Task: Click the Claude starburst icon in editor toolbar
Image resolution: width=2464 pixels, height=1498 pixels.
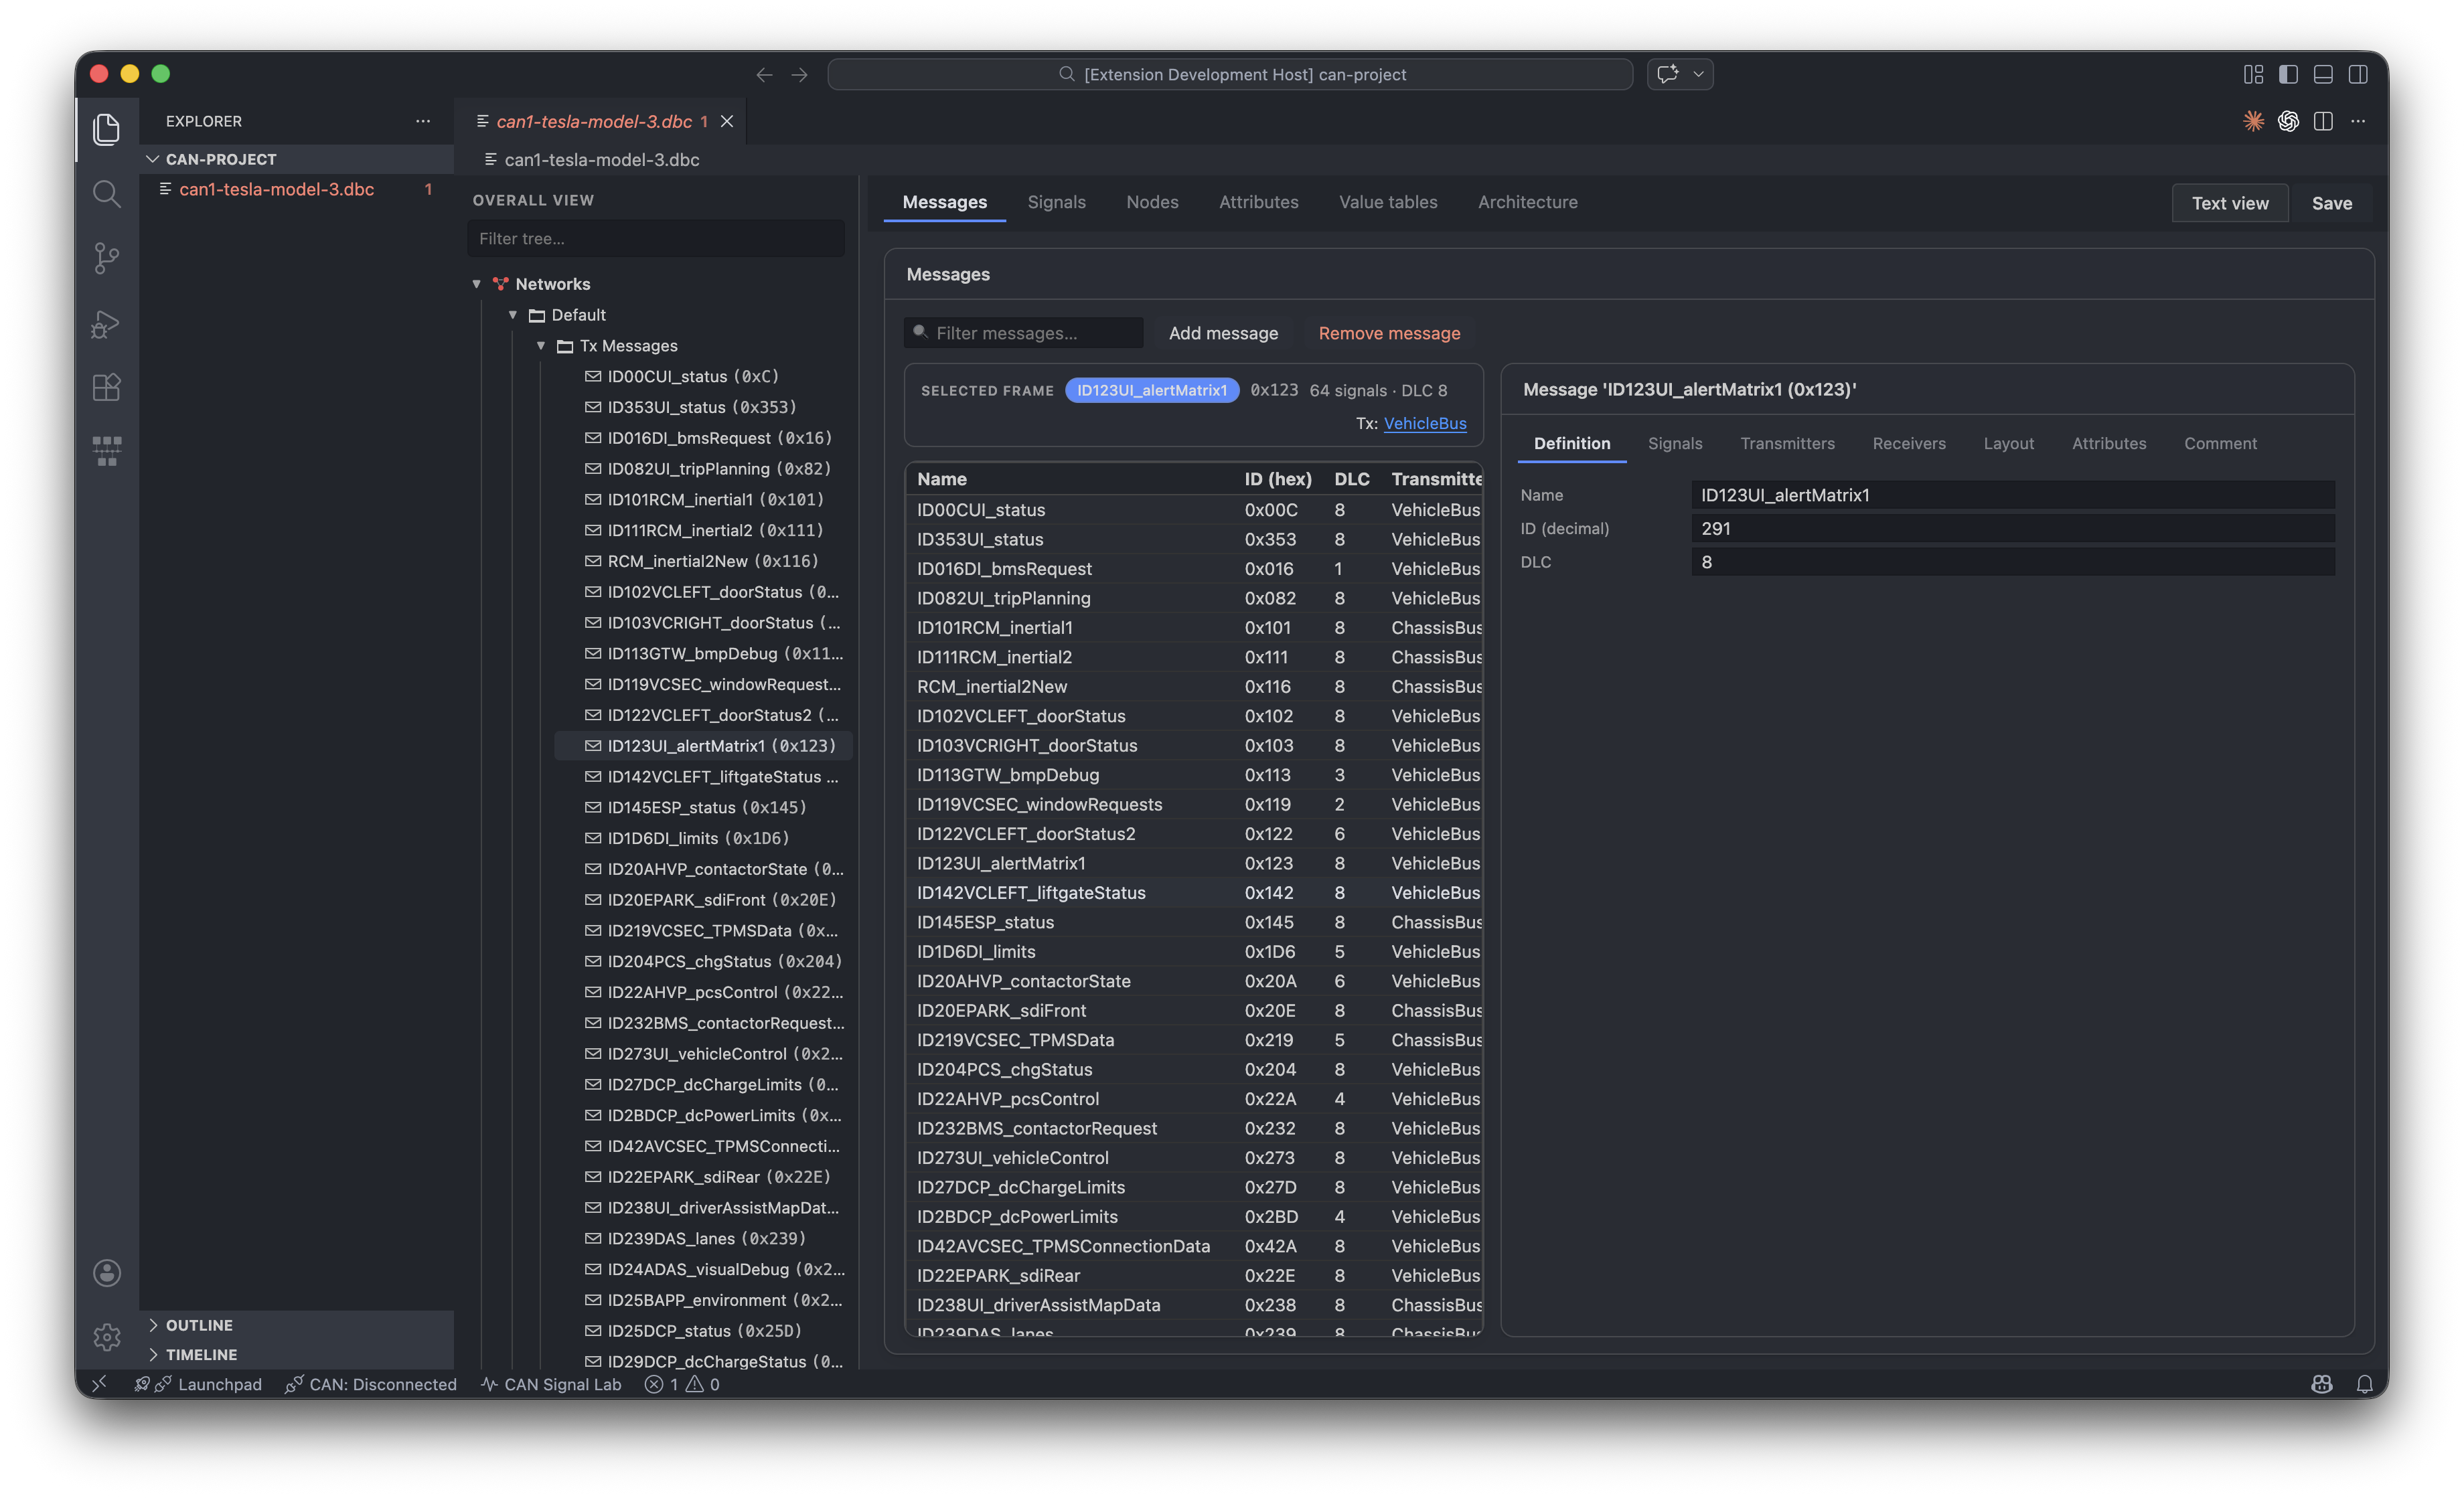Action: pyautogui.click(x=2253, y=121)
